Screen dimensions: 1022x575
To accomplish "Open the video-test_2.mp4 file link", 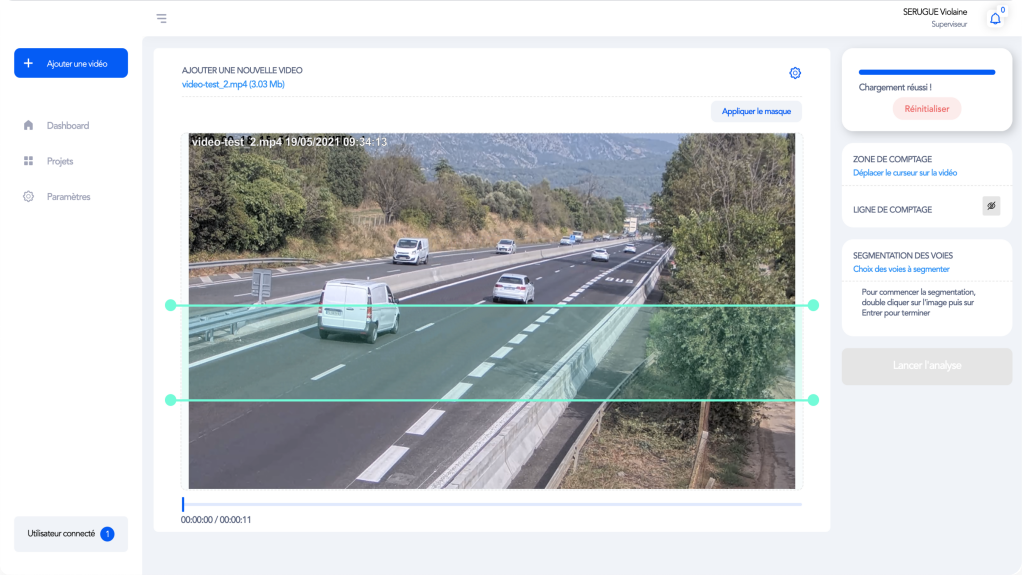I will coord(233,84).
